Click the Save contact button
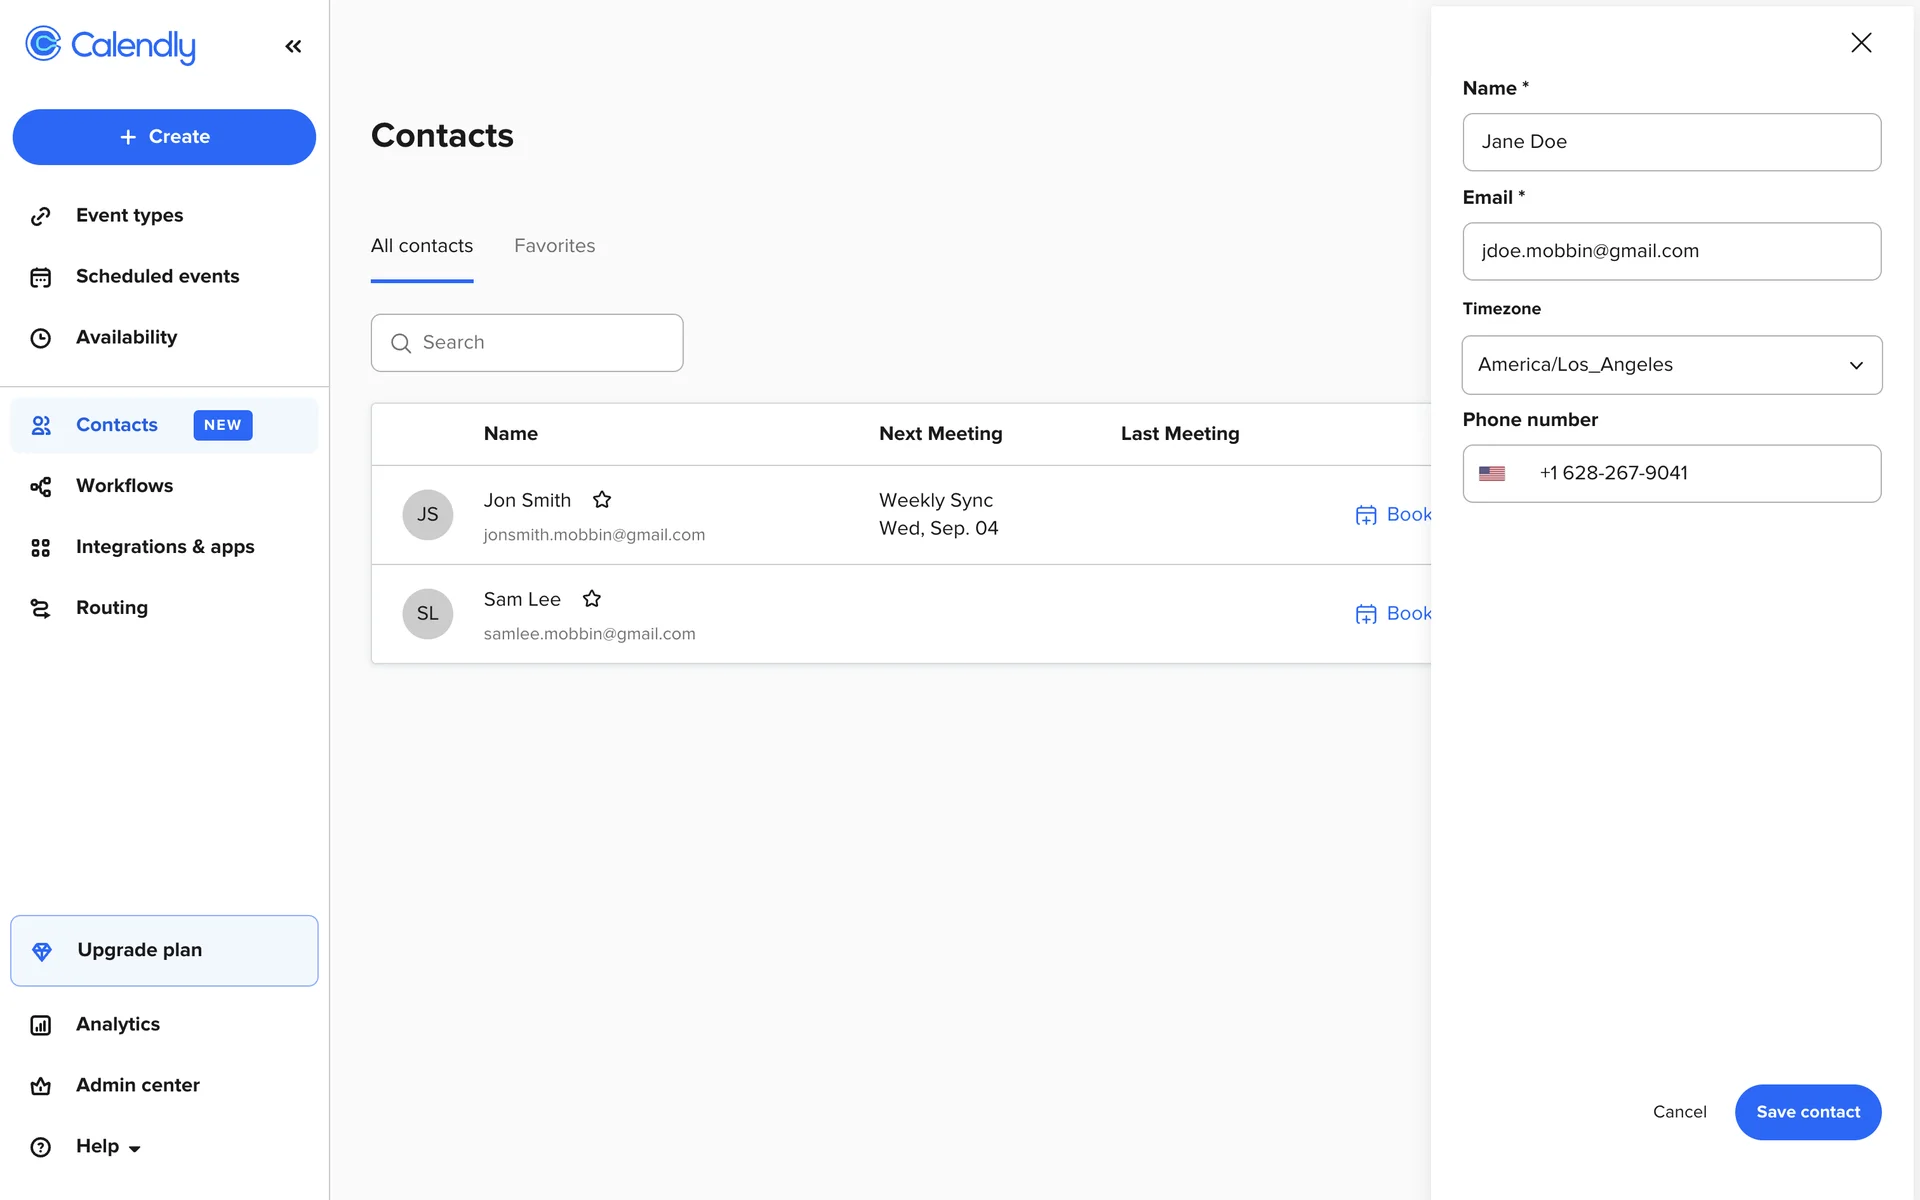The width and height of the screenshot is (1920, 1200). [1807, 1112]
